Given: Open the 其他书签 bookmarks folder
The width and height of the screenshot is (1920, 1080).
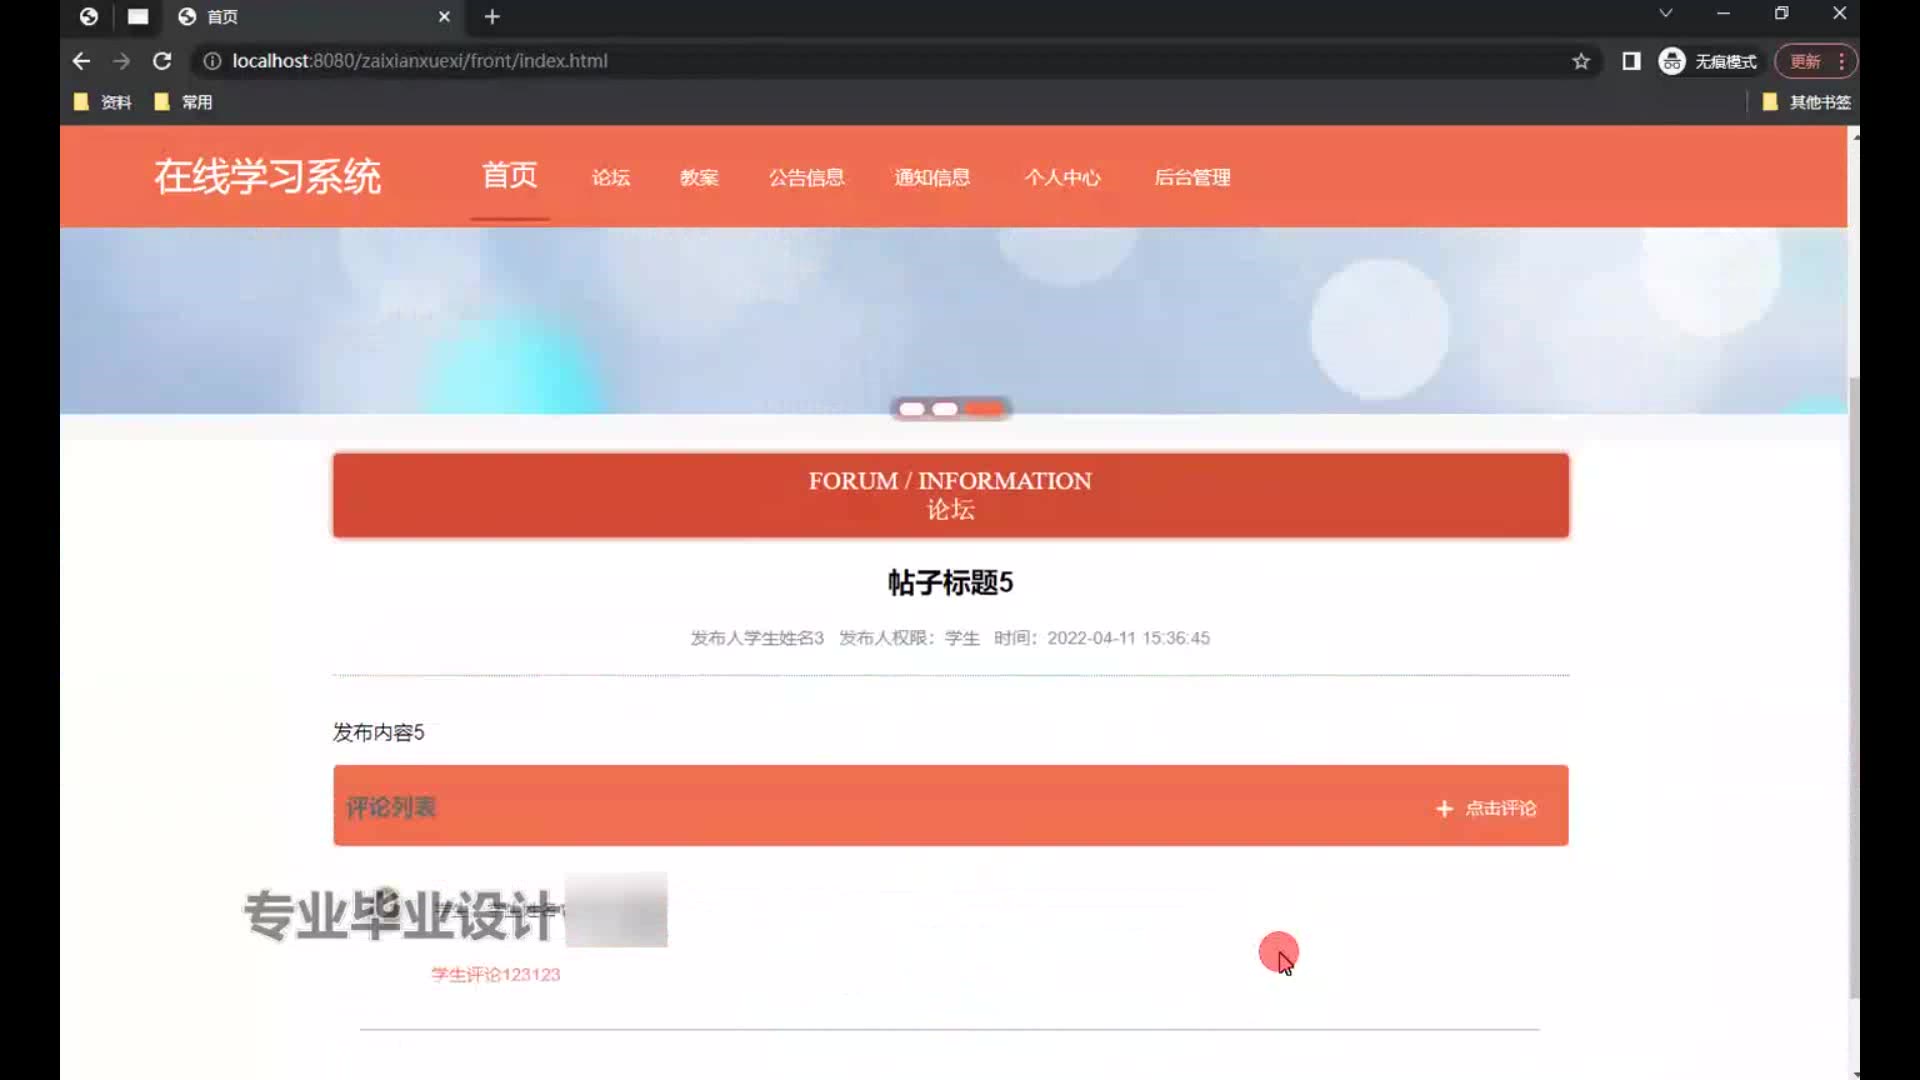Looking at the screenshot, I should point(1807,102).
